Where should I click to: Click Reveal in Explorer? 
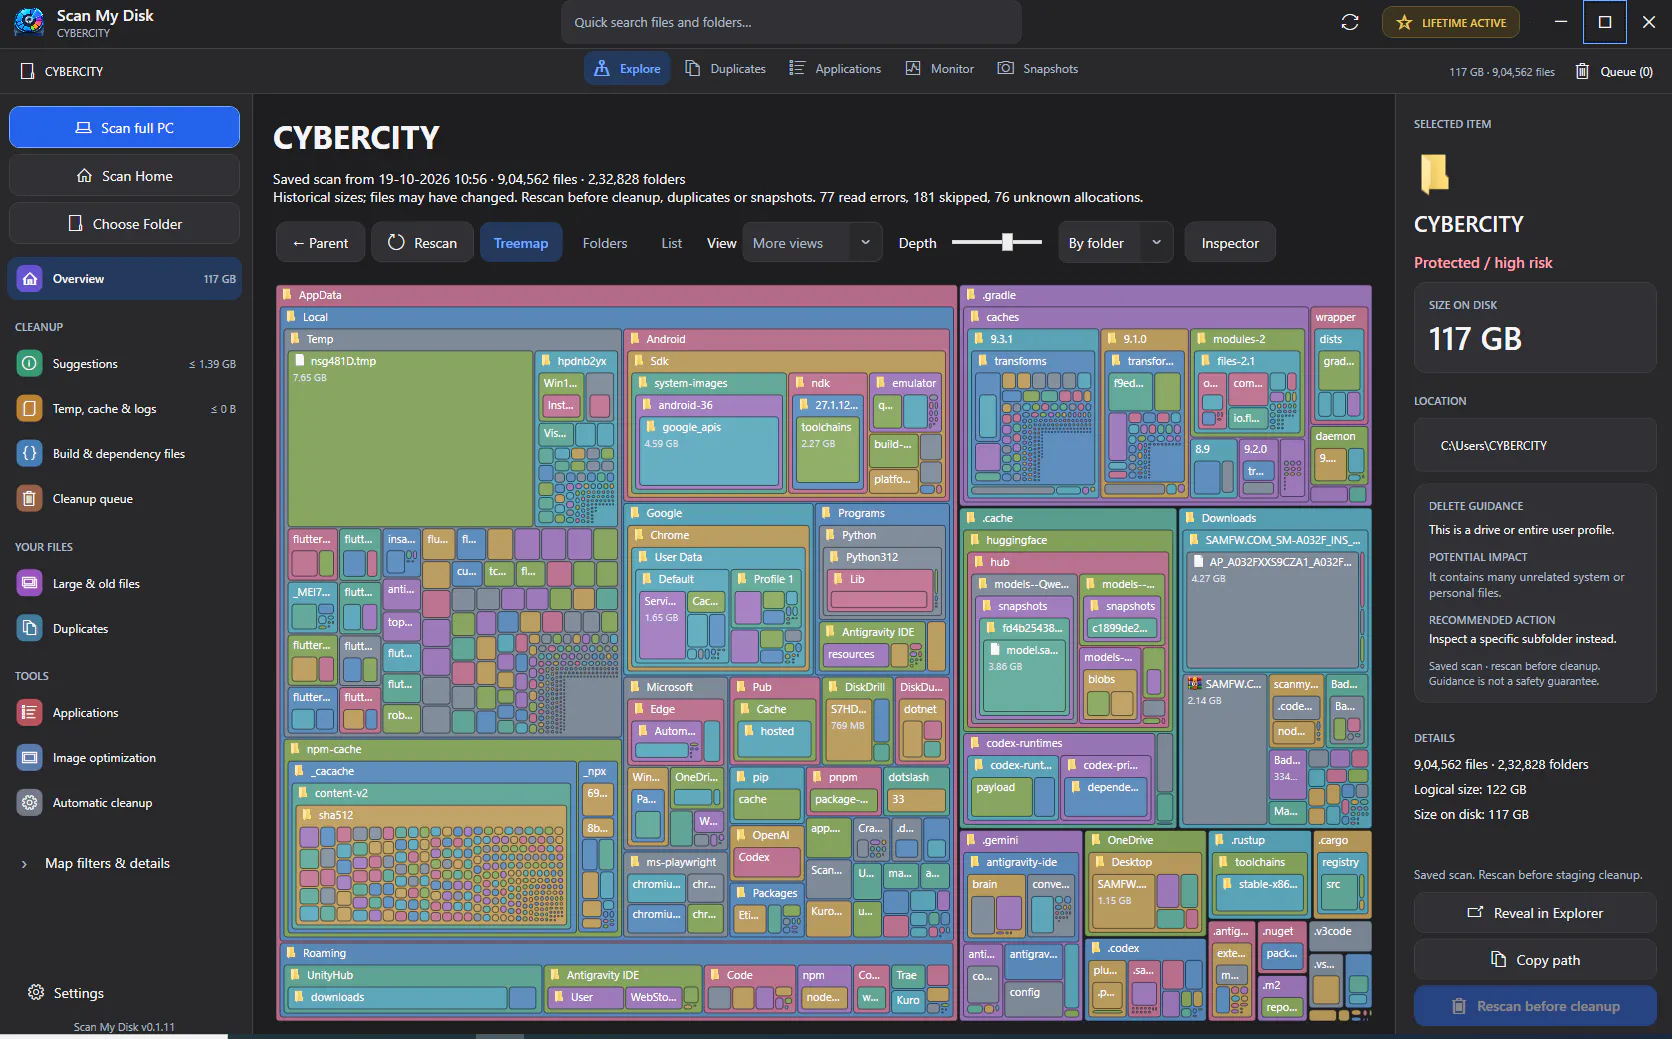coord(1535,913)
